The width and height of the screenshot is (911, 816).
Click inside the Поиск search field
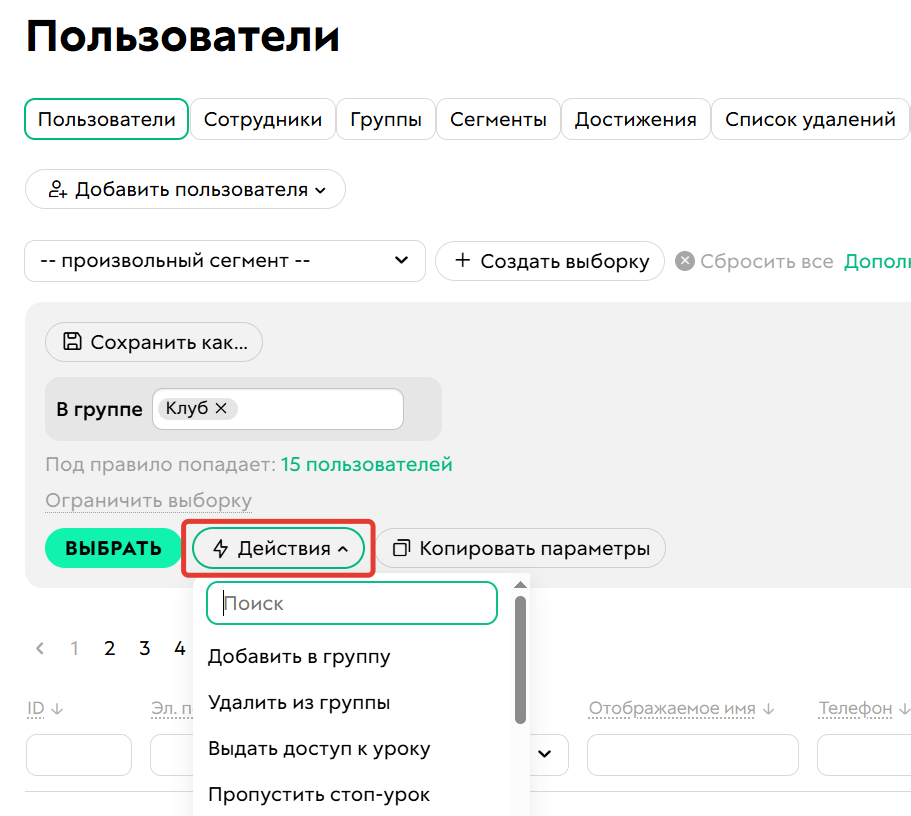tap(351, 603)
